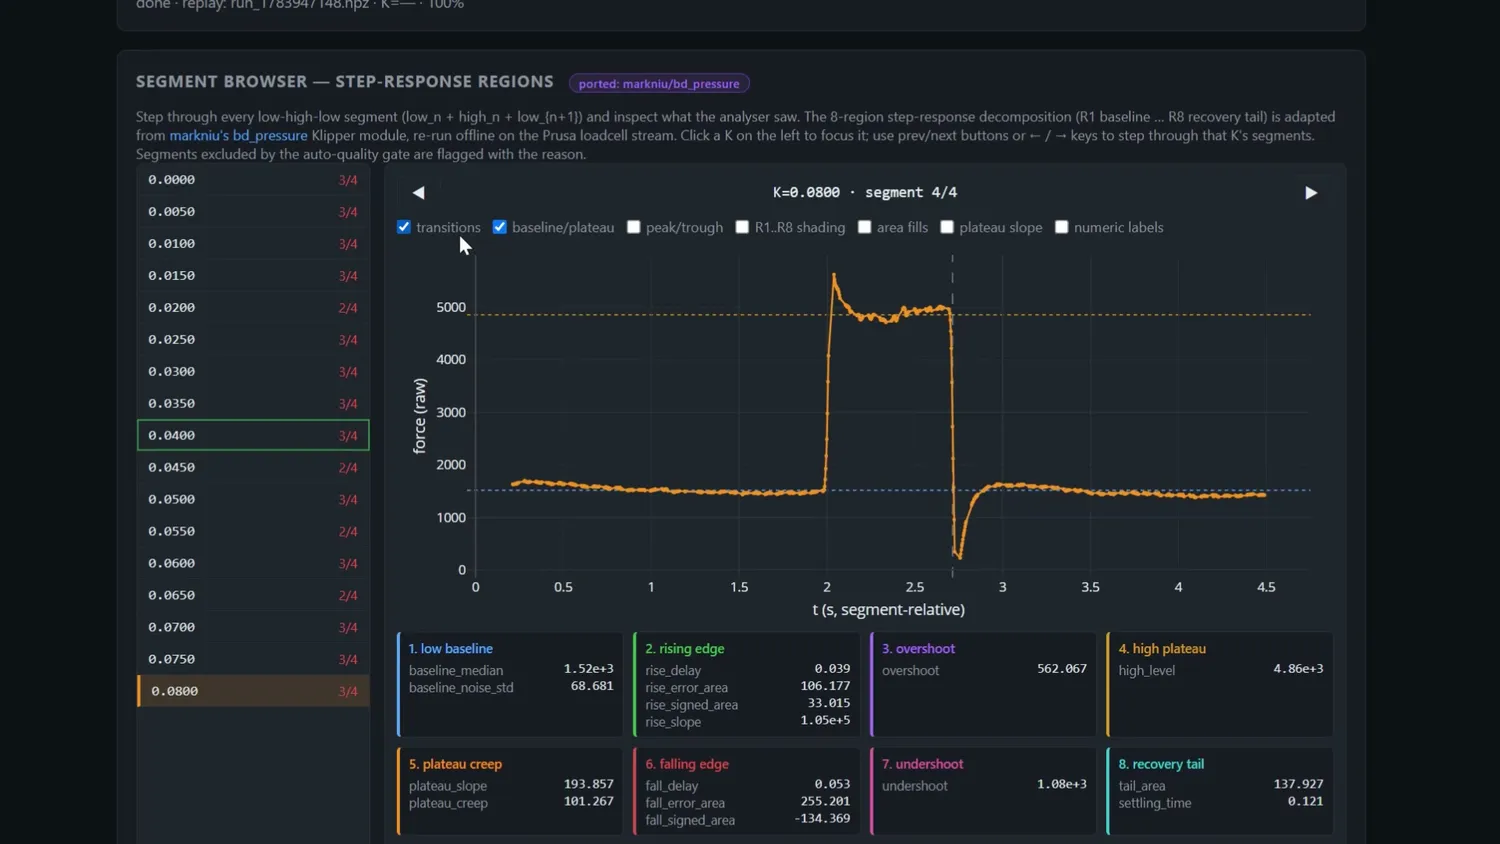1500x844 pixels.
Task: Click the K=0.0800 · segment 4/4 title
Action: 865,192
